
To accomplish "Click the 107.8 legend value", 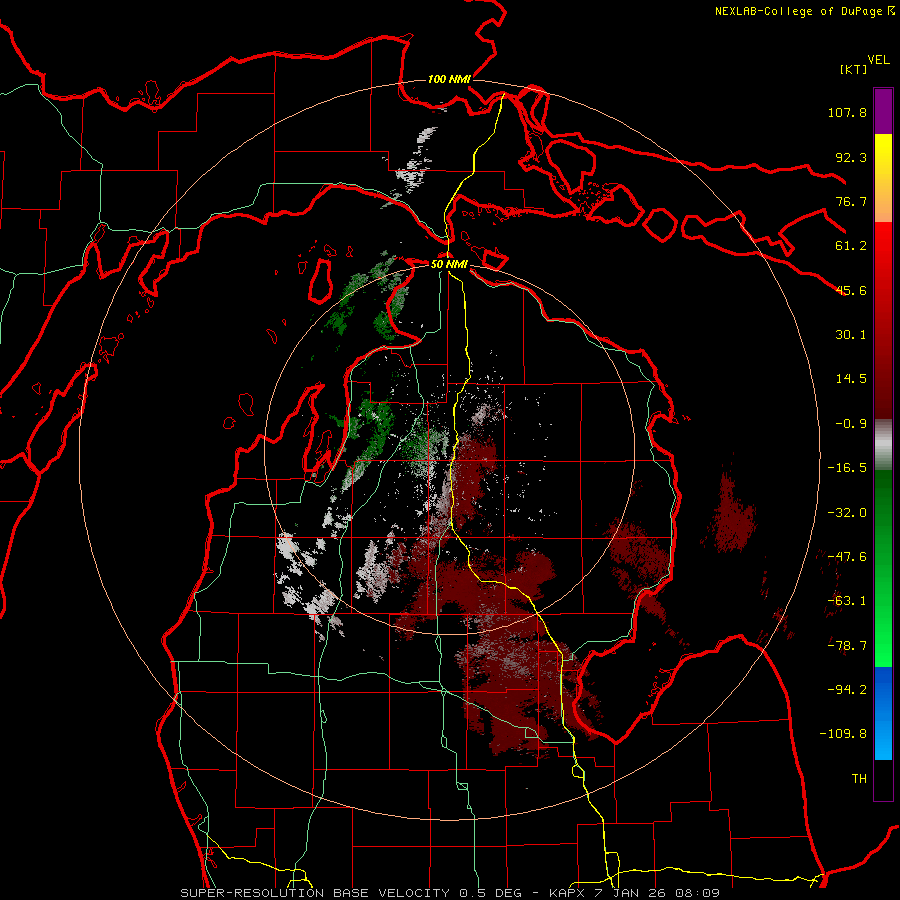I will click(847, 112).
